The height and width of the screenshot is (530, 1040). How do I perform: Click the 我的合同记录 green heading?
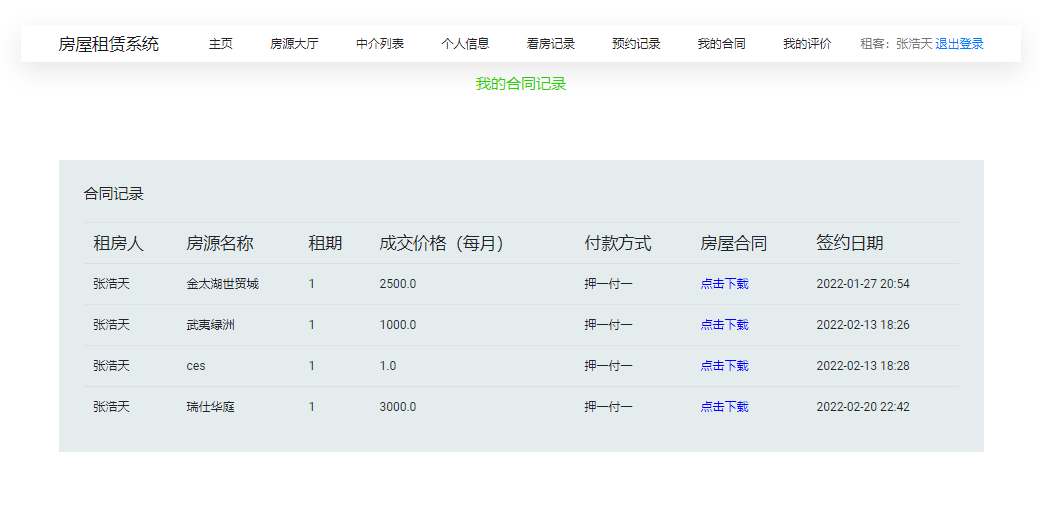(x=521, y=84)
